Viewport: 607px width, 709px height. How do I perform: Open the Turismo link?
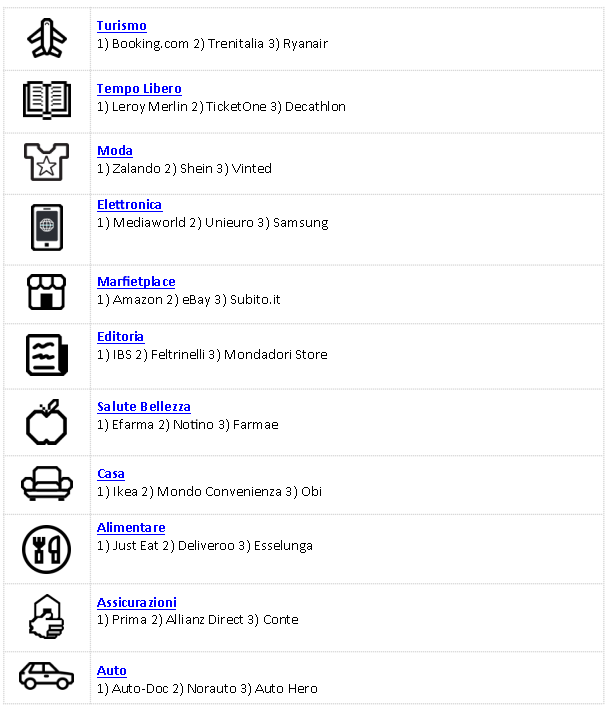(x=122, y=26)
